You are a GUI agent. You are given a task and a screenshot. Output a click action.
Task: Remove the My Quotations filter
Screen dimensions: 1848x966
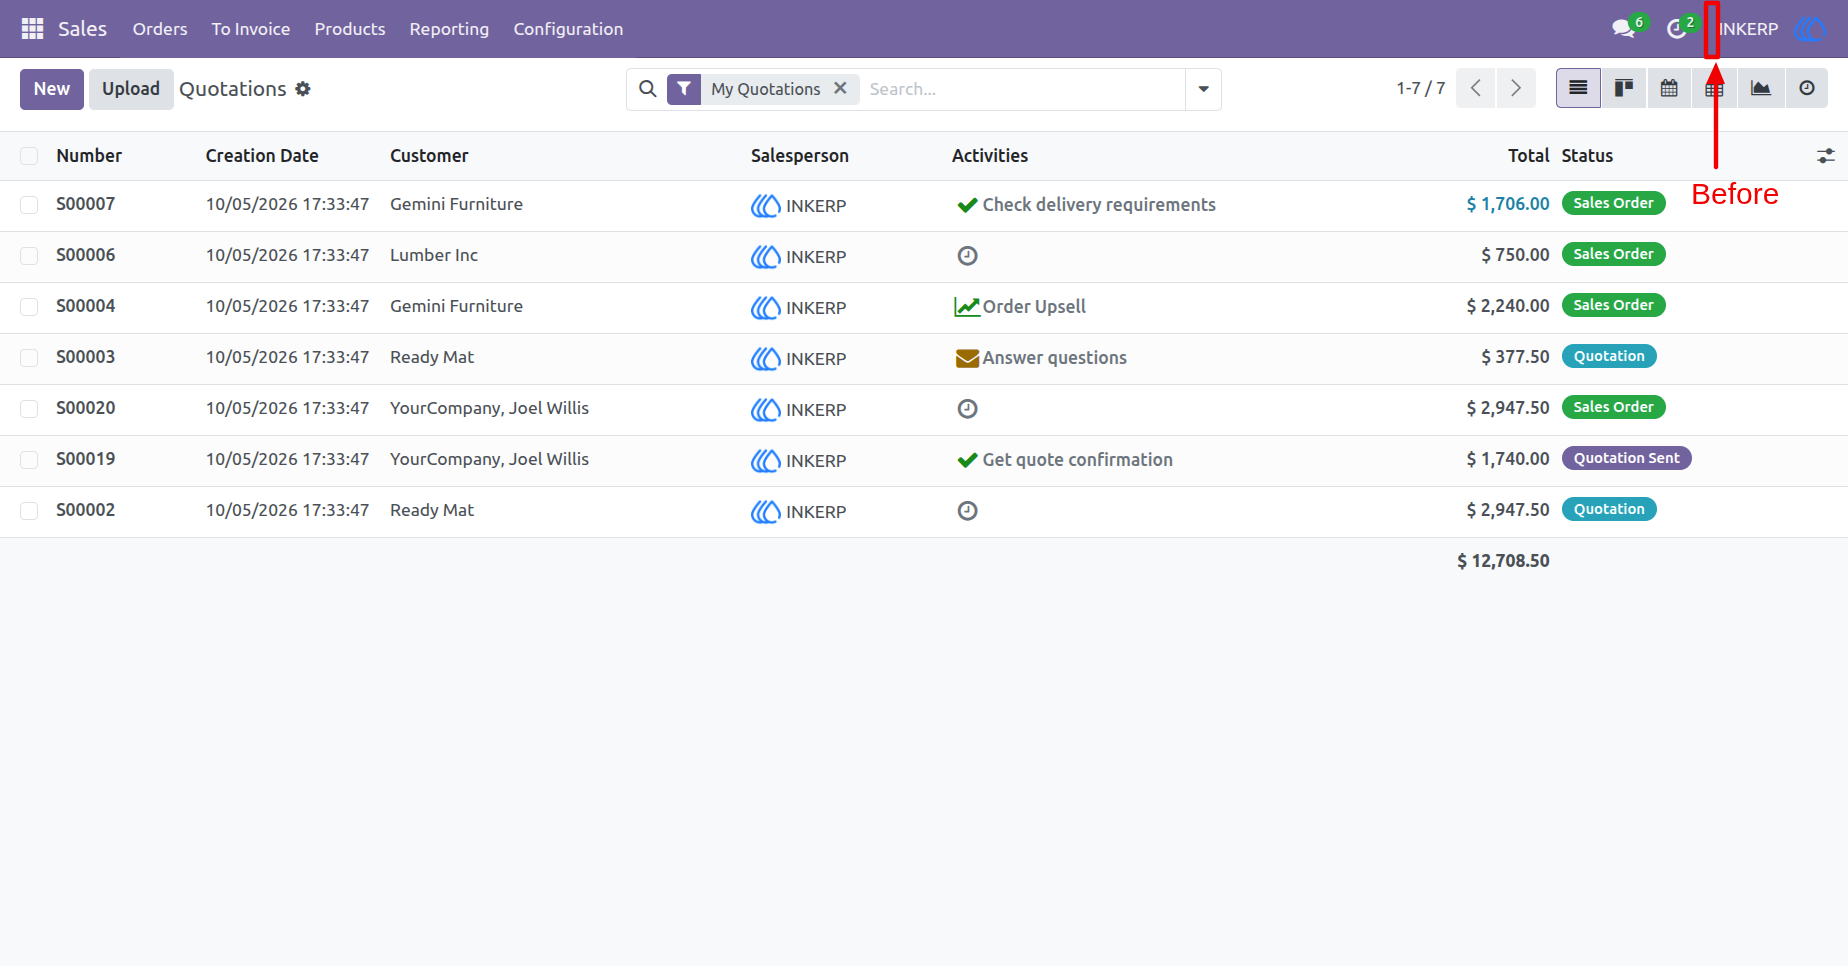(840, 88)
